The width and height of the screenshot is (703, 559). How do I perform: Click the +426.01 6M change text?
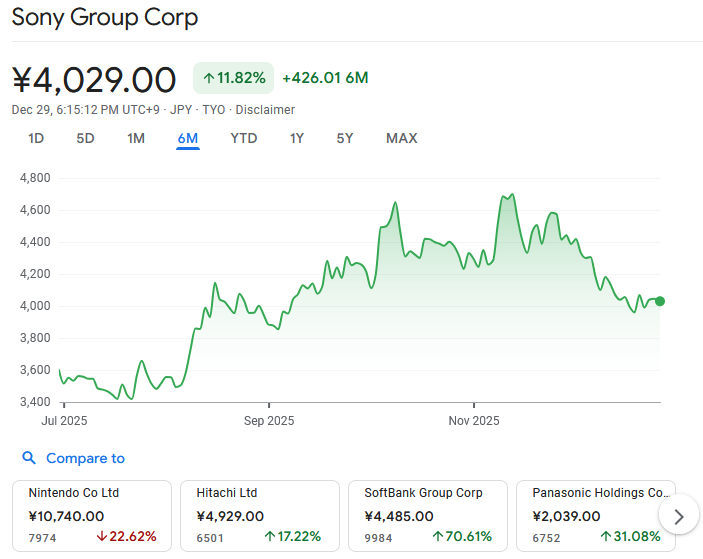325,78
